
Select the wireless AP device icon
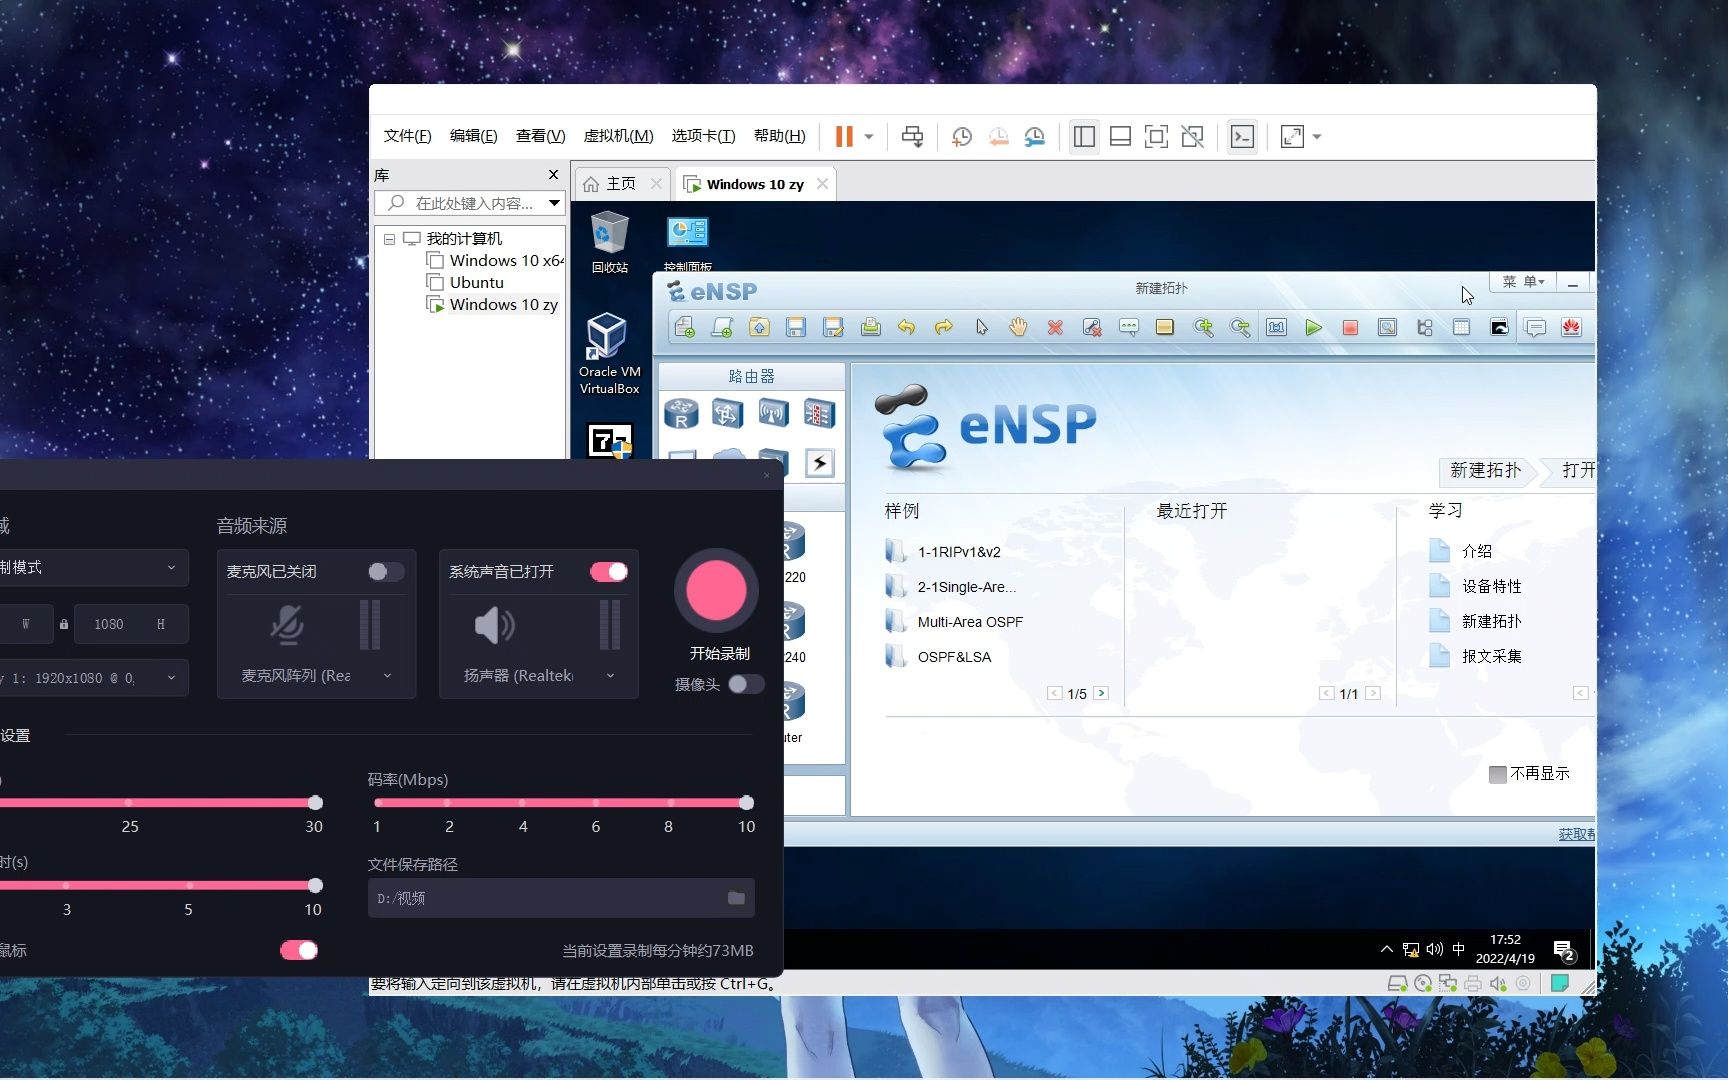[773, 413]
